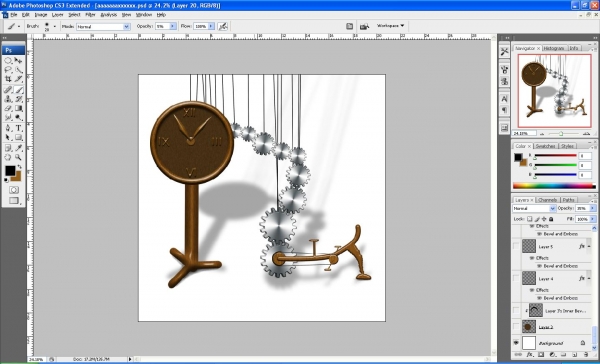Select the Brush tool in the toolbox
This screenshot has height=364, width=600.
click(x=18, y=90)
